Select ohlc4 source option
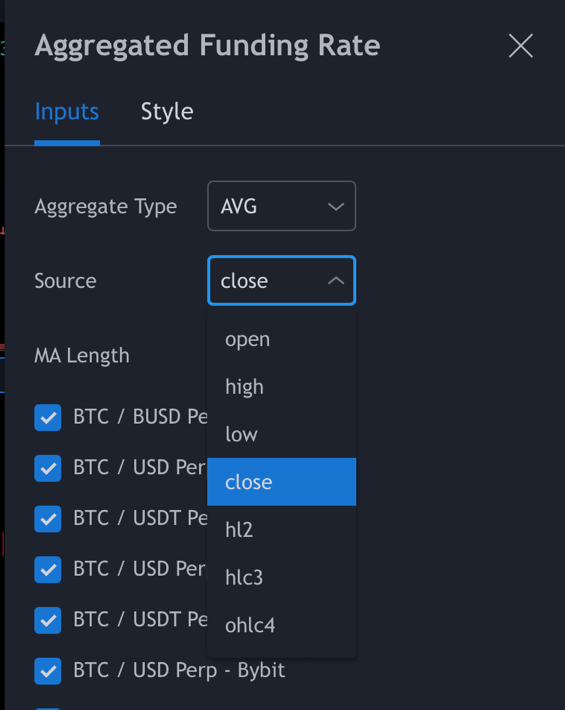 [x=282, y=625]
